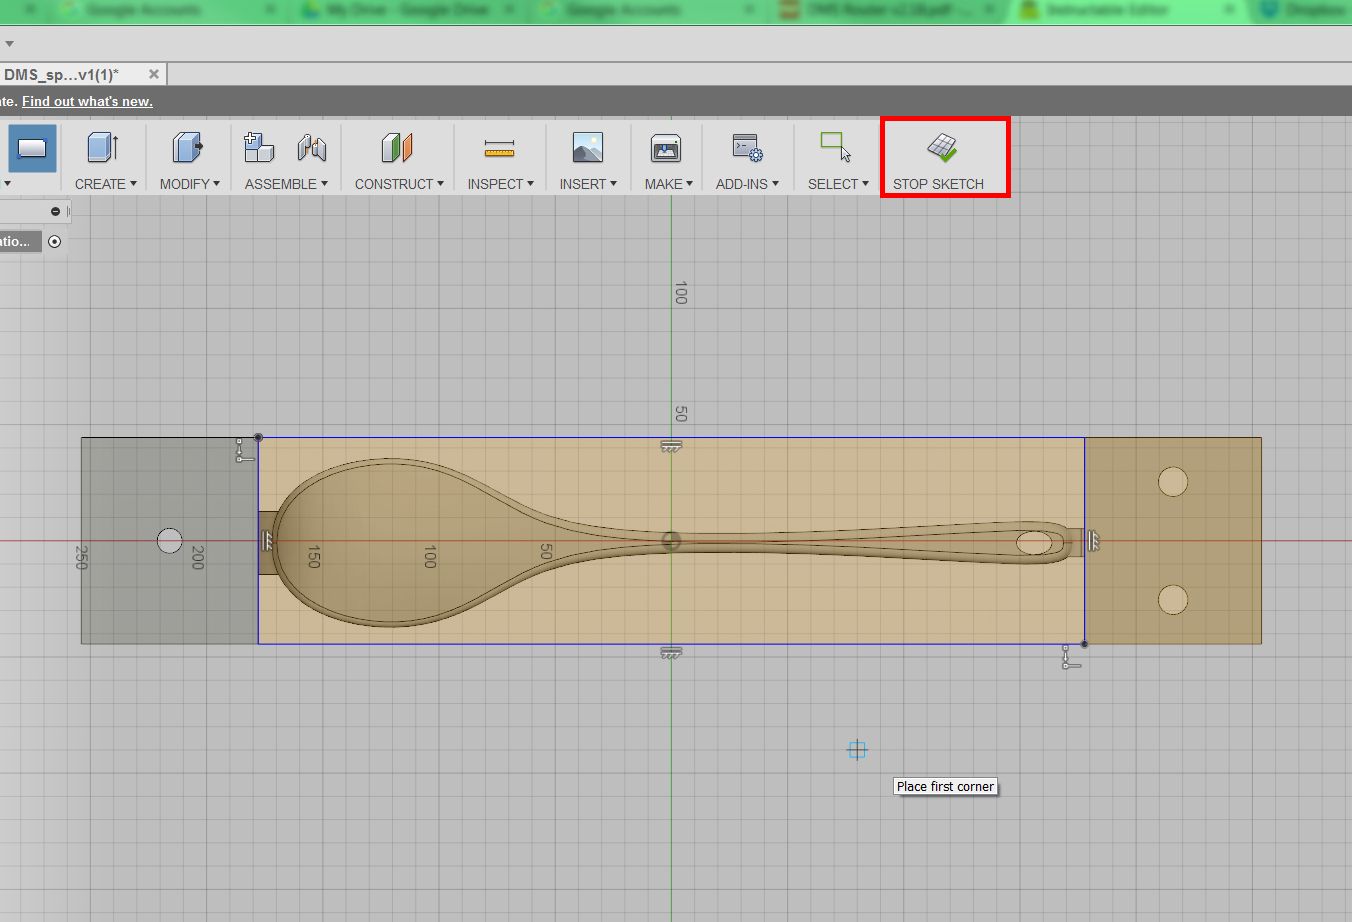Click the Stop Sketch checkmark icon
Screen dimensions: 1352x922
942,148
